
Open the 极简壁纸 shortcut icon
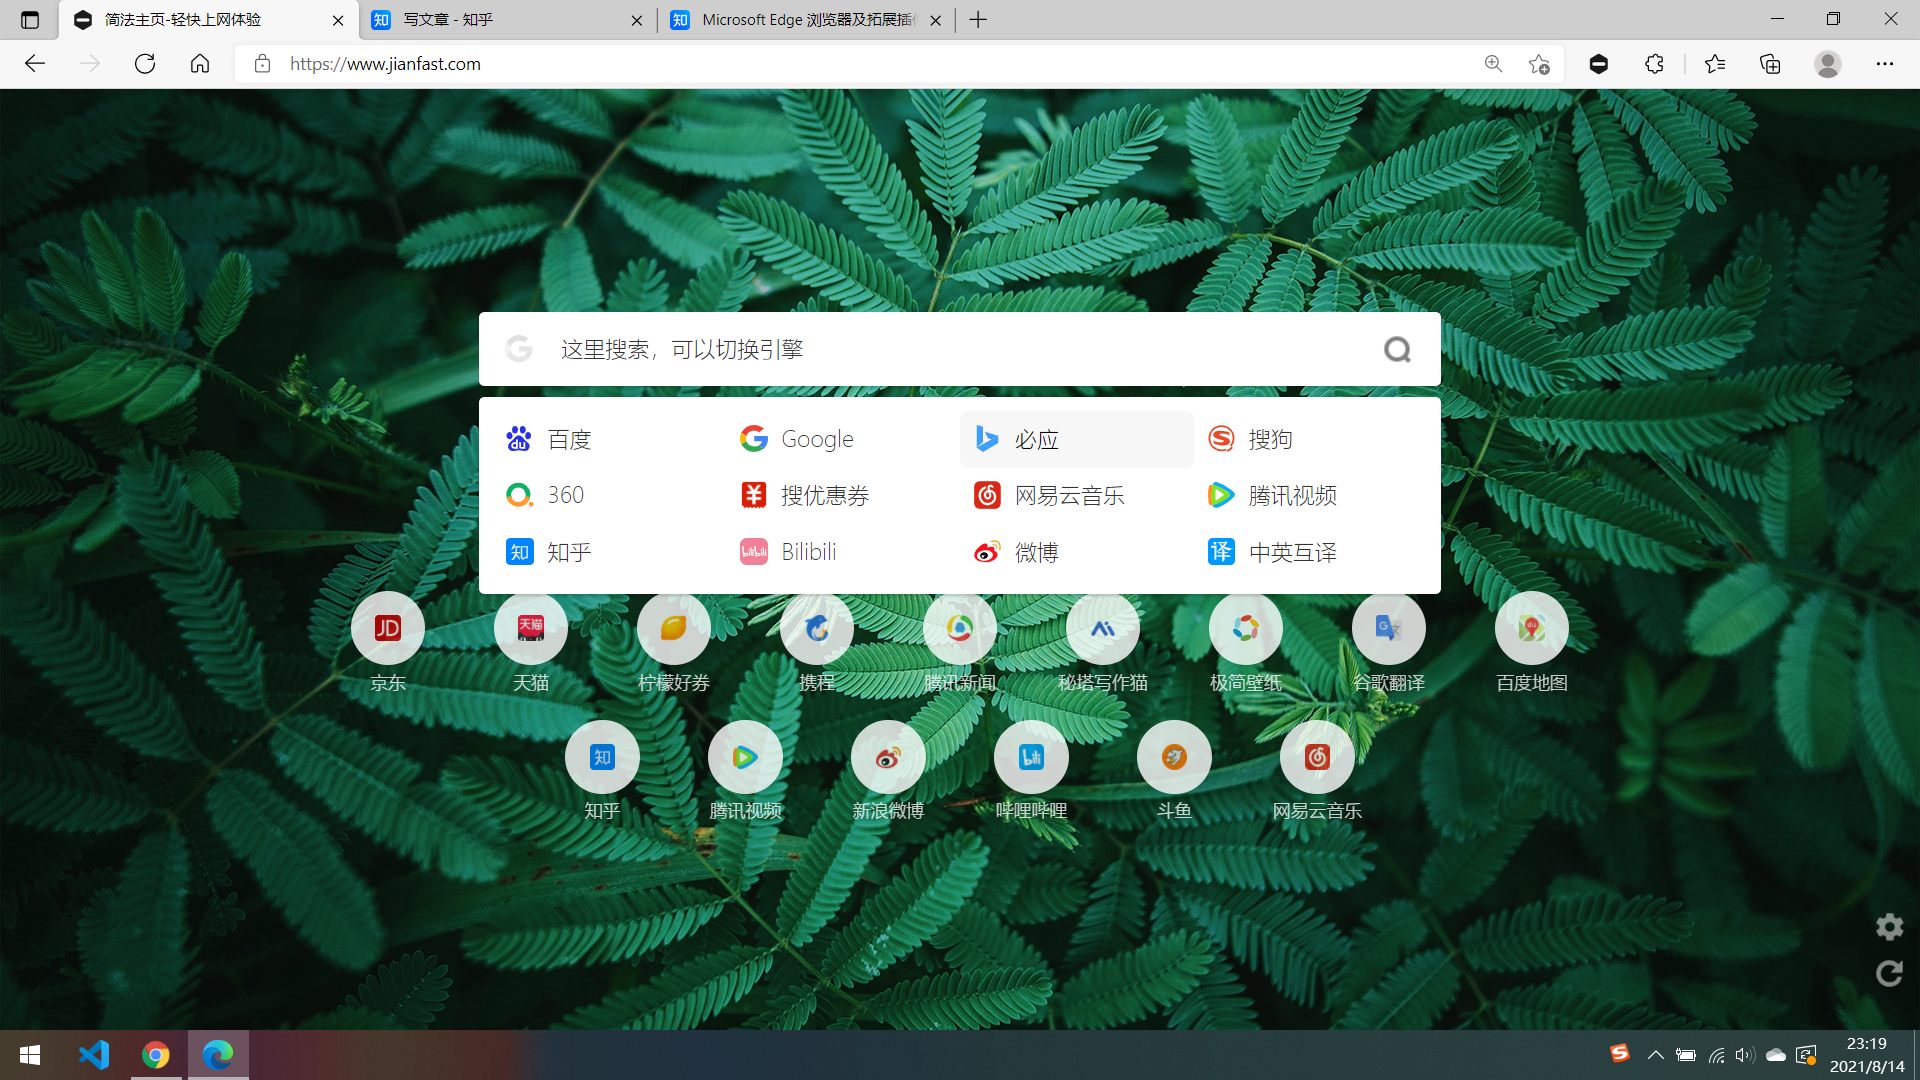pyautogui.click(x=1245, y=628)
